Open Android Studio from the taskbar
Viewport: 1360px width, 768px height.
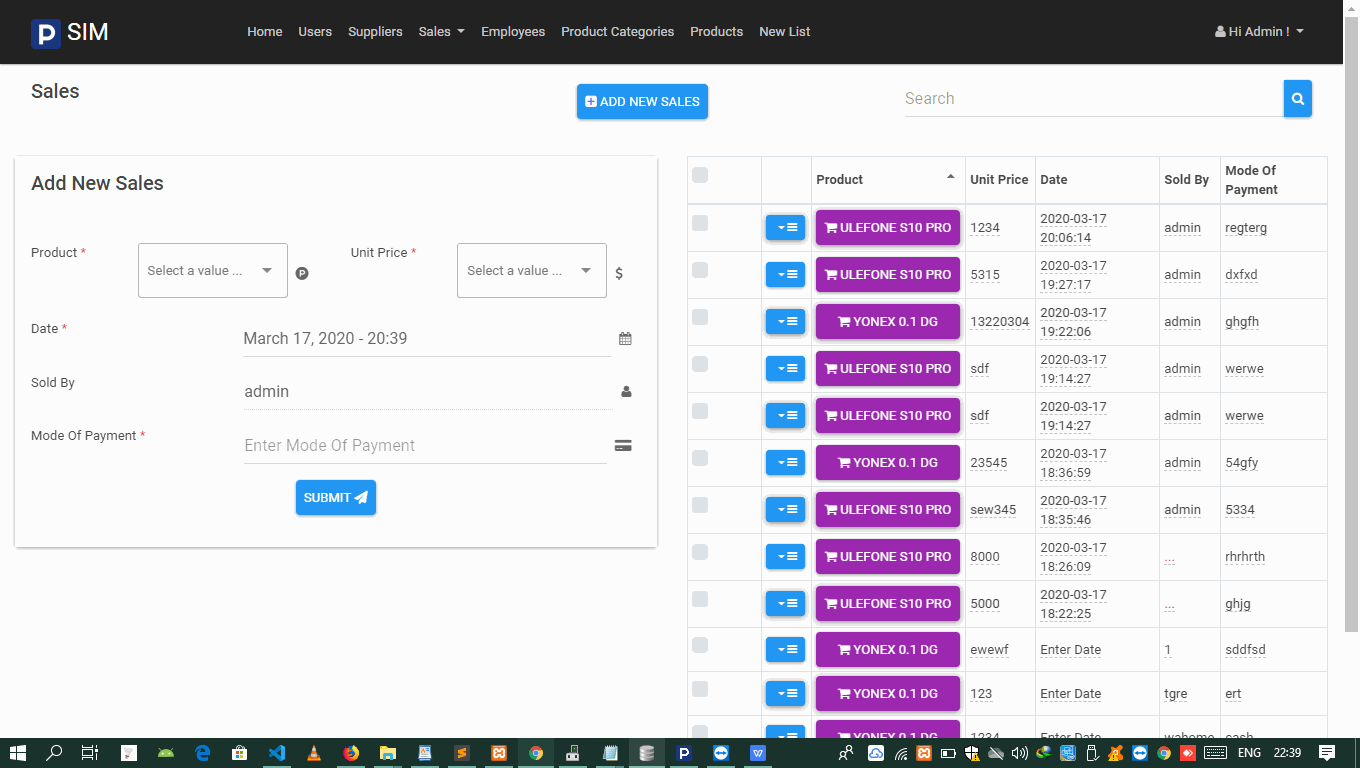point(166,753)
